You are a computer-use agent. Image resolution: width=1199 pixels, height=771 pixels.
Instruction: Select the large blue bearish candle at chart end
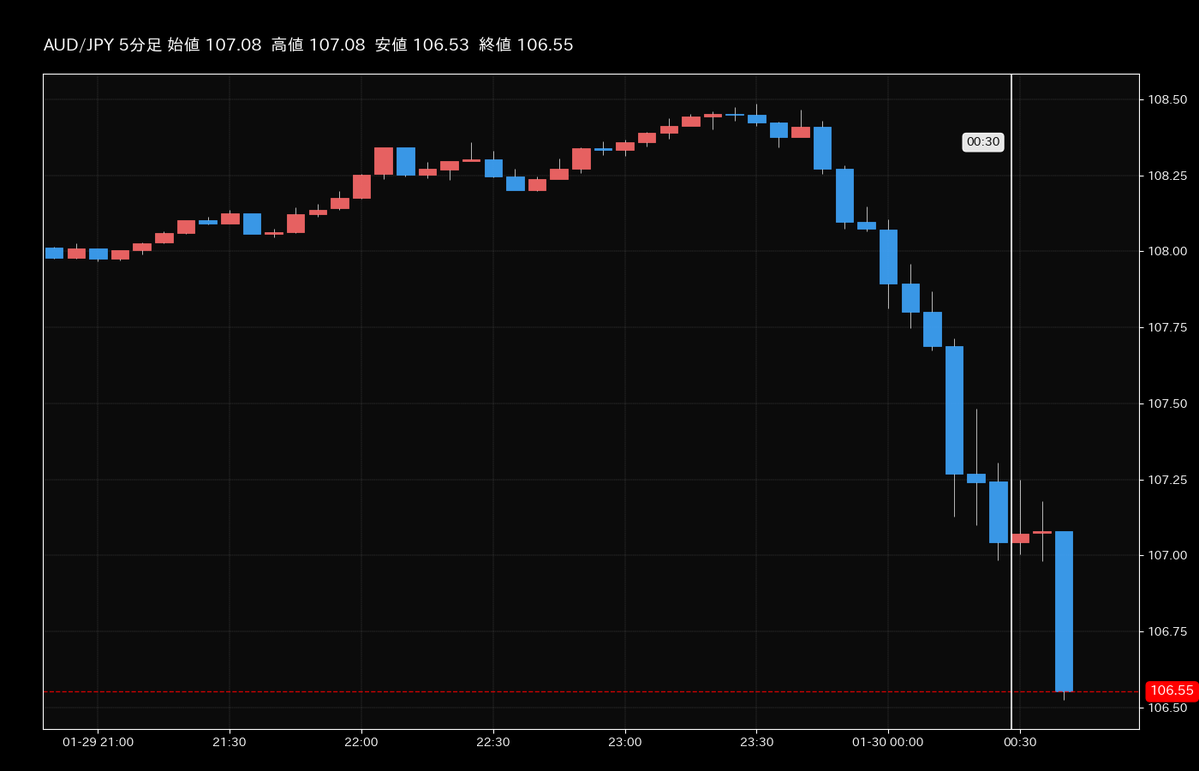[1065, 610]
